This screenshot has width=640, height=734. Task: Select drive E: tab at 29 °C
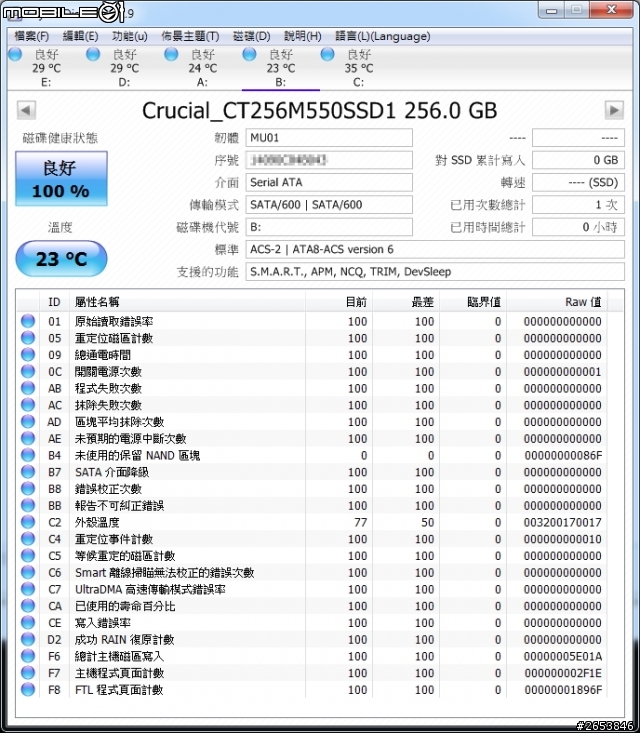tap(46, 68)
